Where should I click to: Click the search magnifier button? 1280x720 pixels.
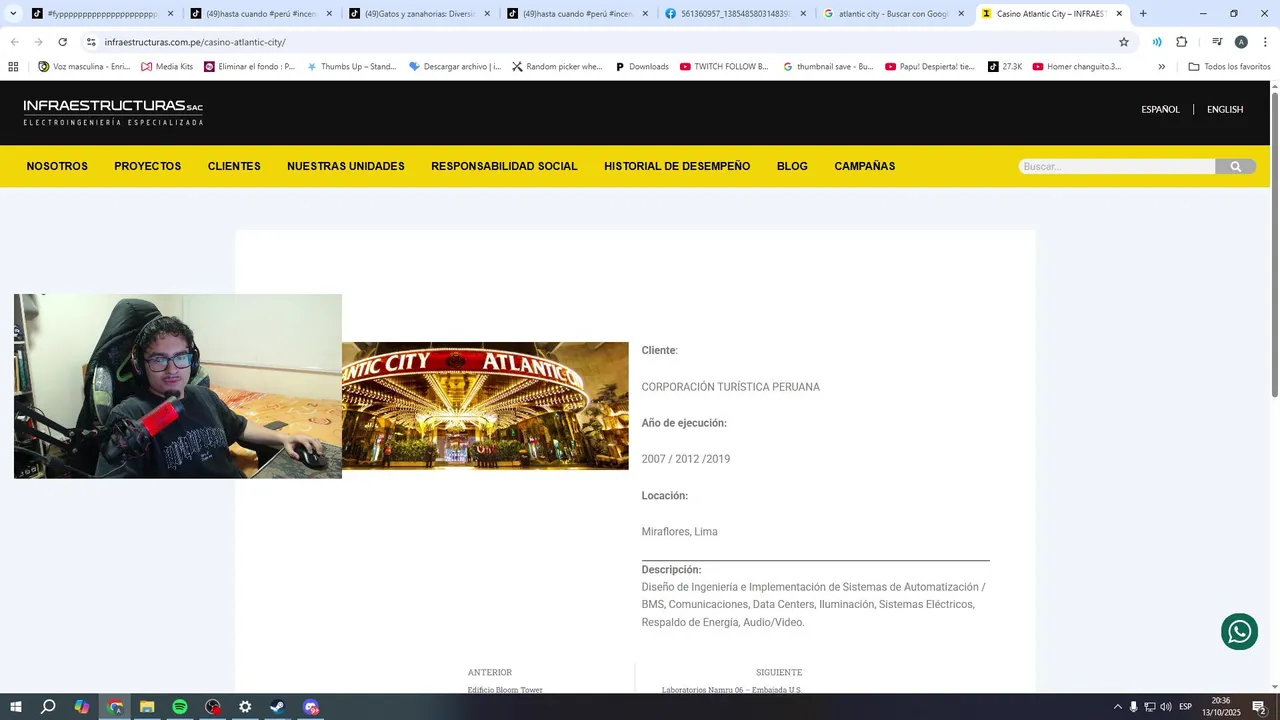coord(1235,167)
